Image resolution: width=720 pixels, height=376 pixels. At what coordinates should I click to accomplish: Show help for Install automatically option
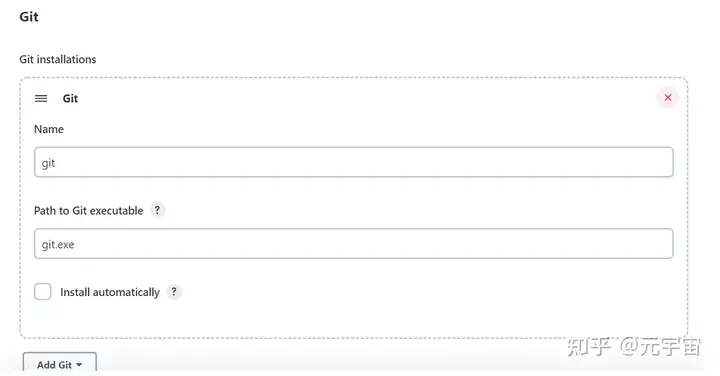click(174, 292)
